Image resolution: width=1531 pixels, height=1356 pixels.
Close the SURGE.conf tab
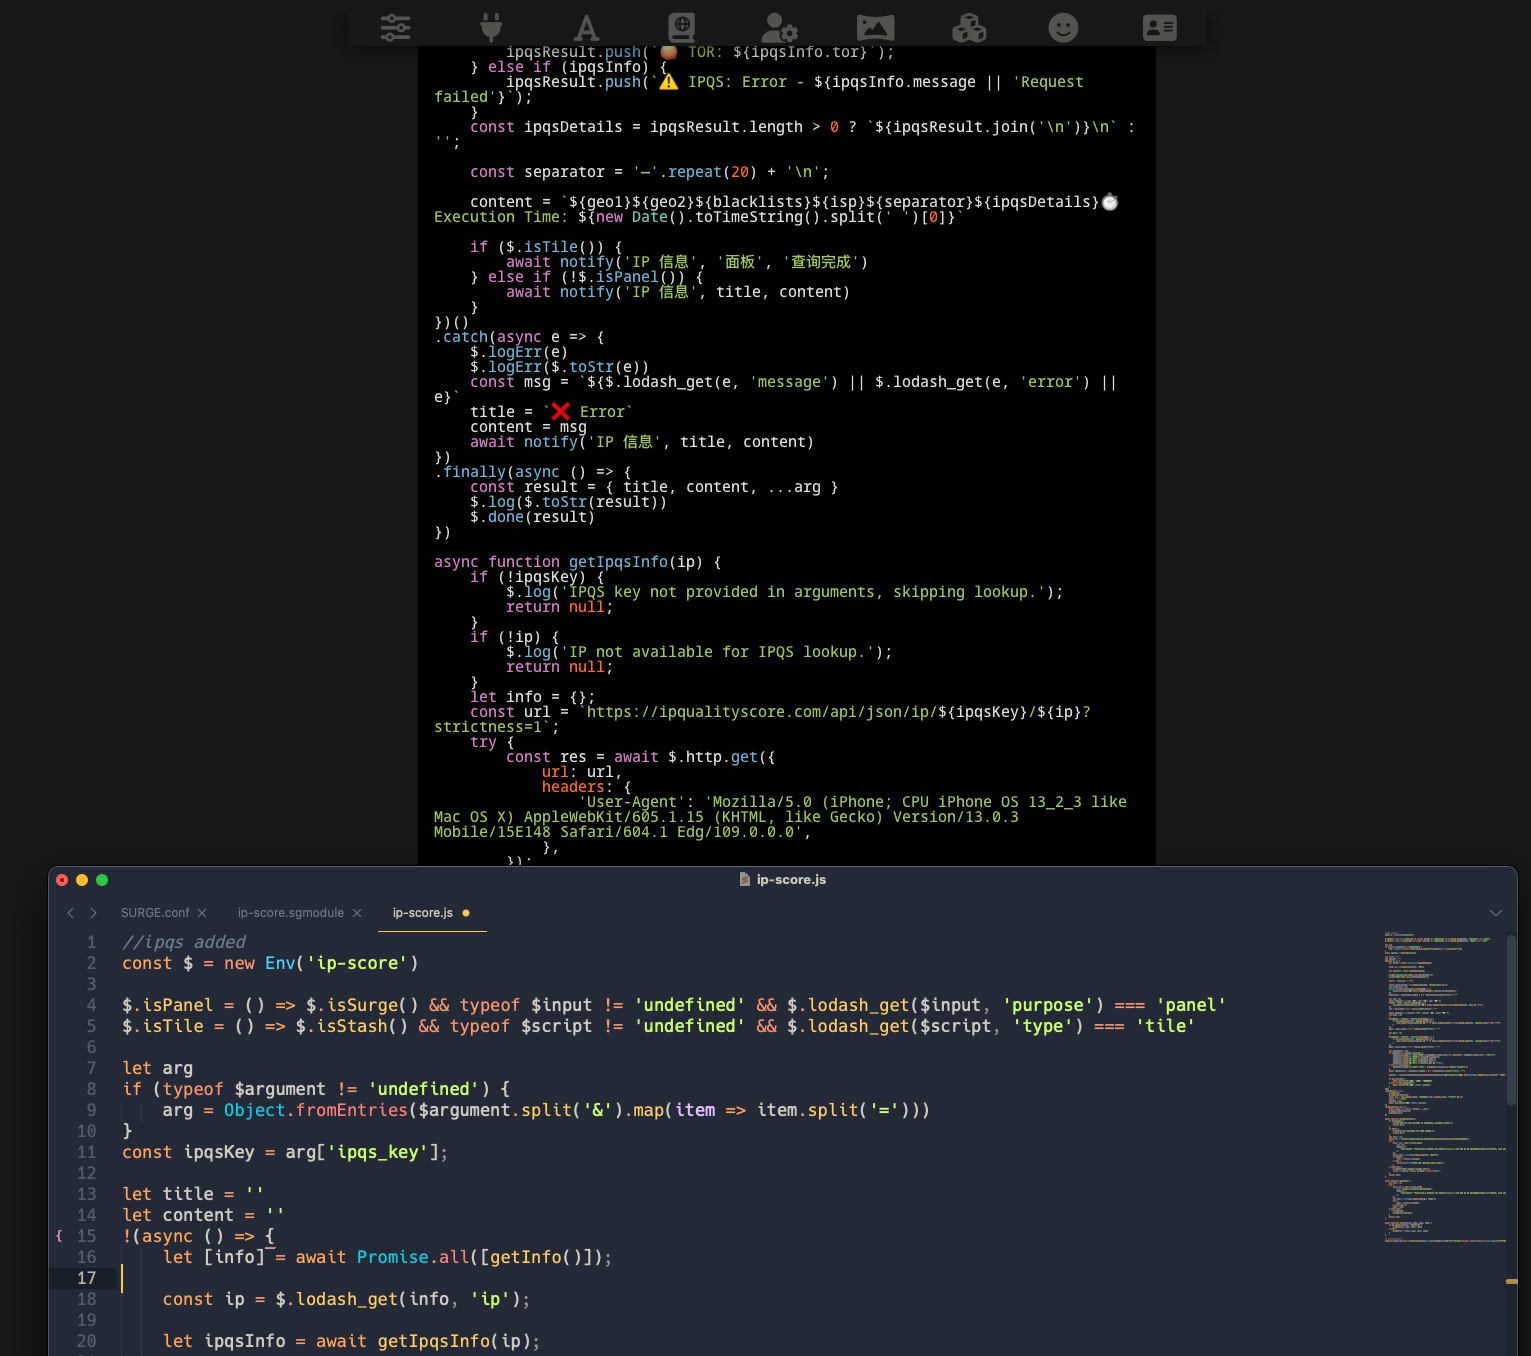pos(202,913)
